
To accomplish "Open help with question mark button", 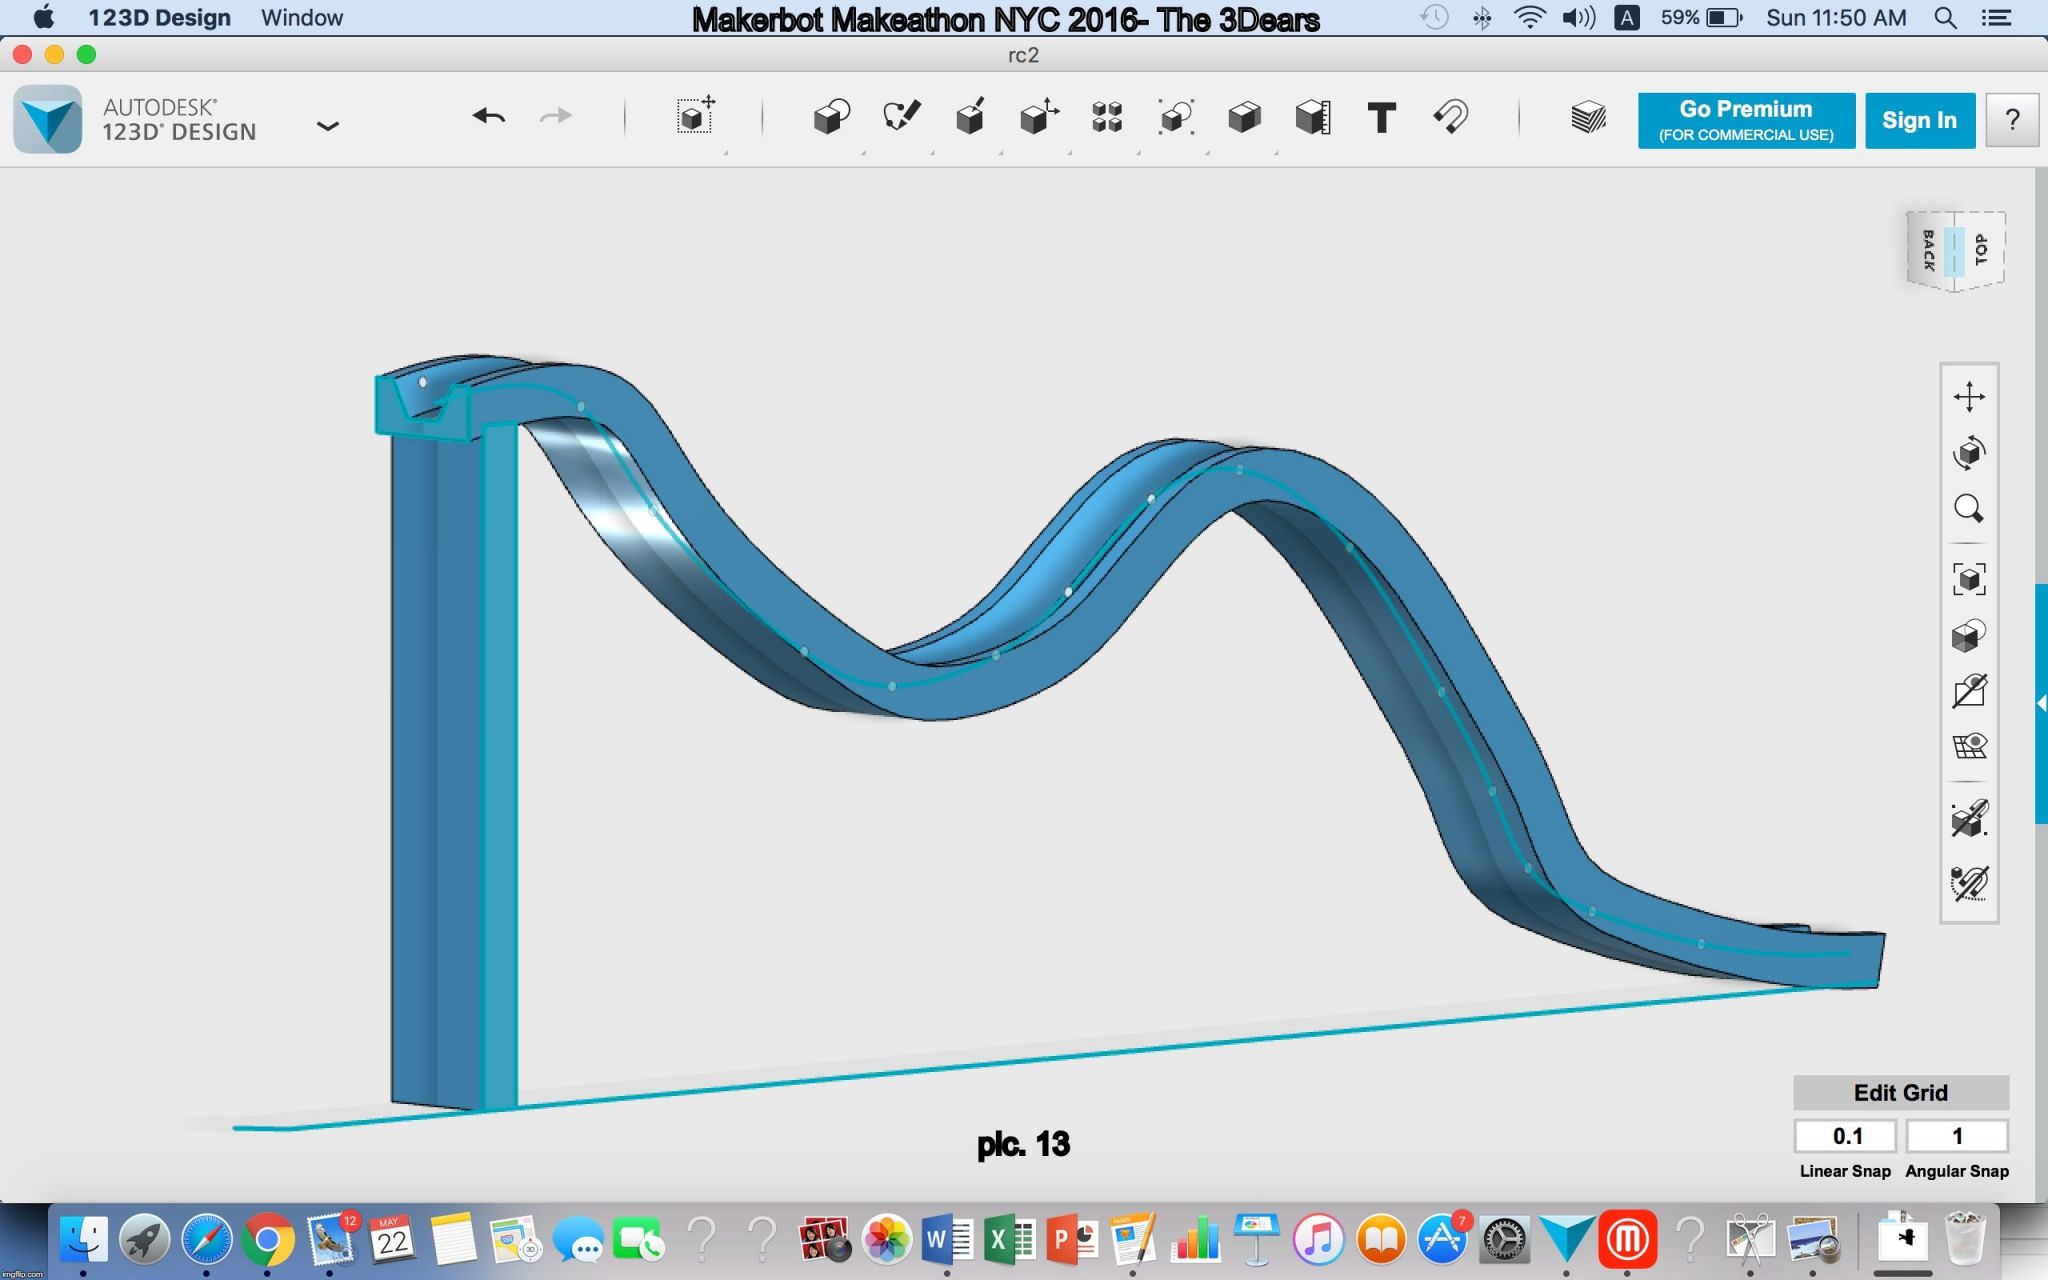I will (x=2011, y=120).
